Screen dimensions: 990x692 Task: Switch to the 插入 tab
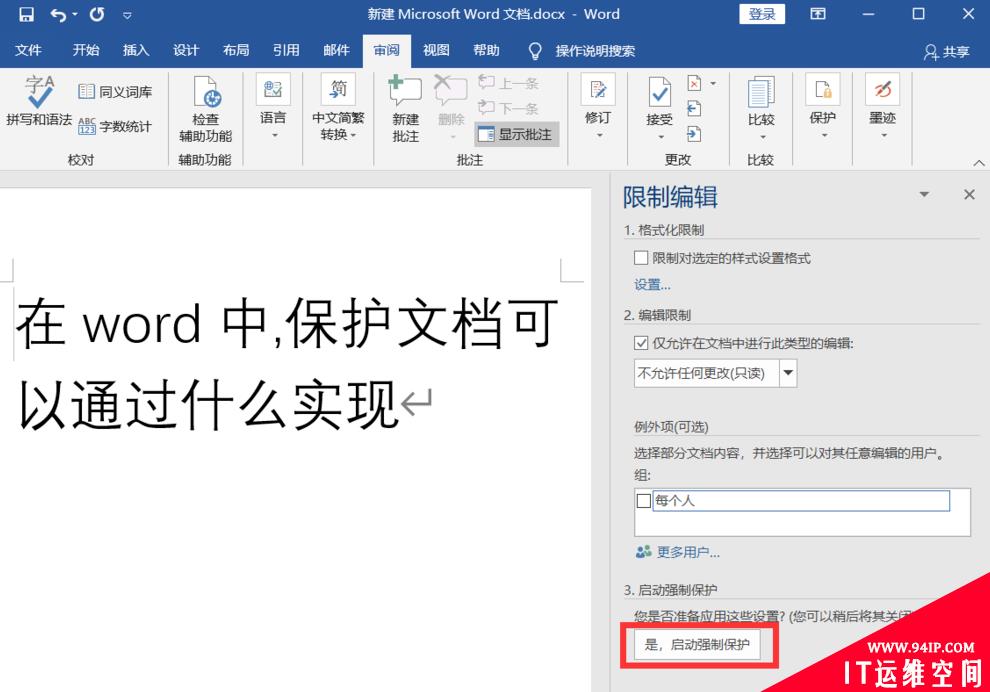click(x=136, y=51)
